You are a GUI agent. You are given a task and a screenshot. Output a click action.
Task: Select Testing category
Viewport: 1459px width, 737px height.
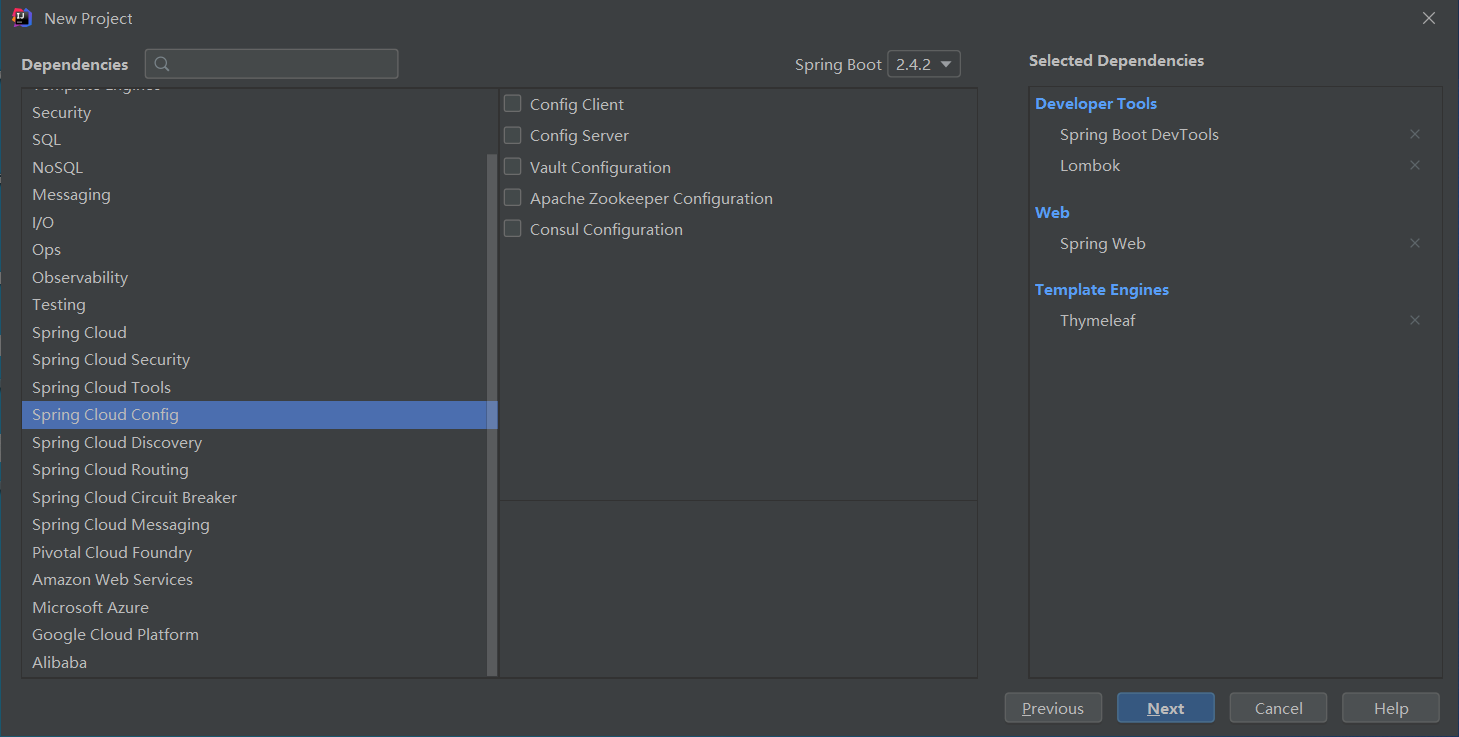pyautogui.click(x=254, y=305)
